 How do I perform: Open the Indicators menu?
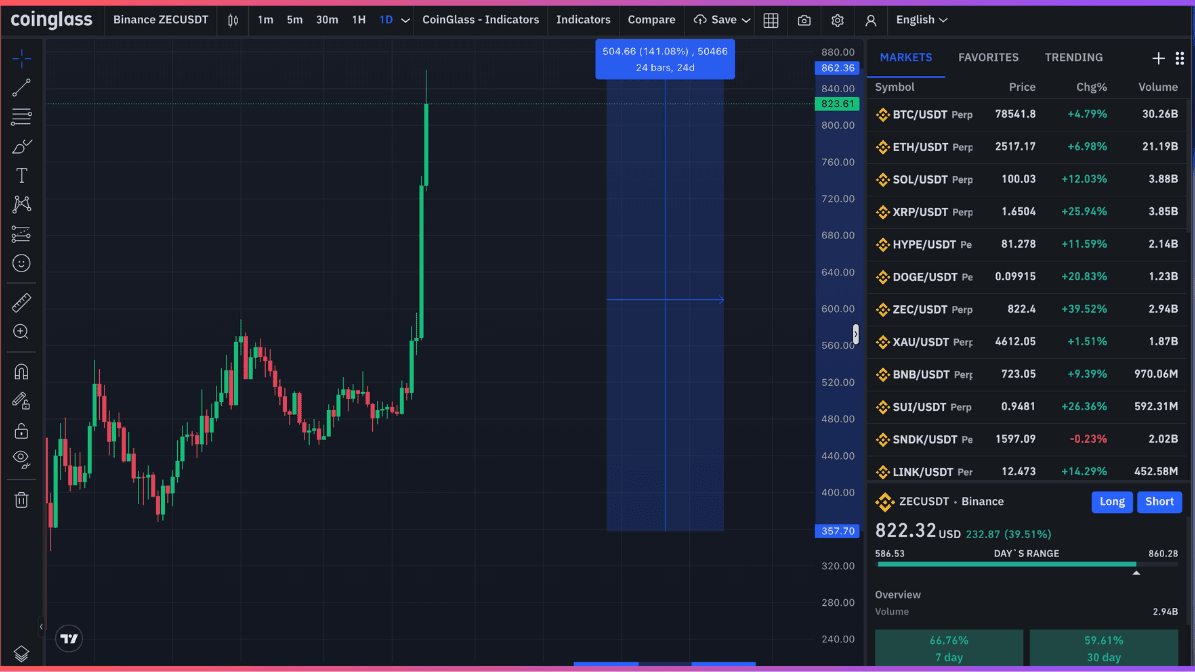click(x=583, y=20)
